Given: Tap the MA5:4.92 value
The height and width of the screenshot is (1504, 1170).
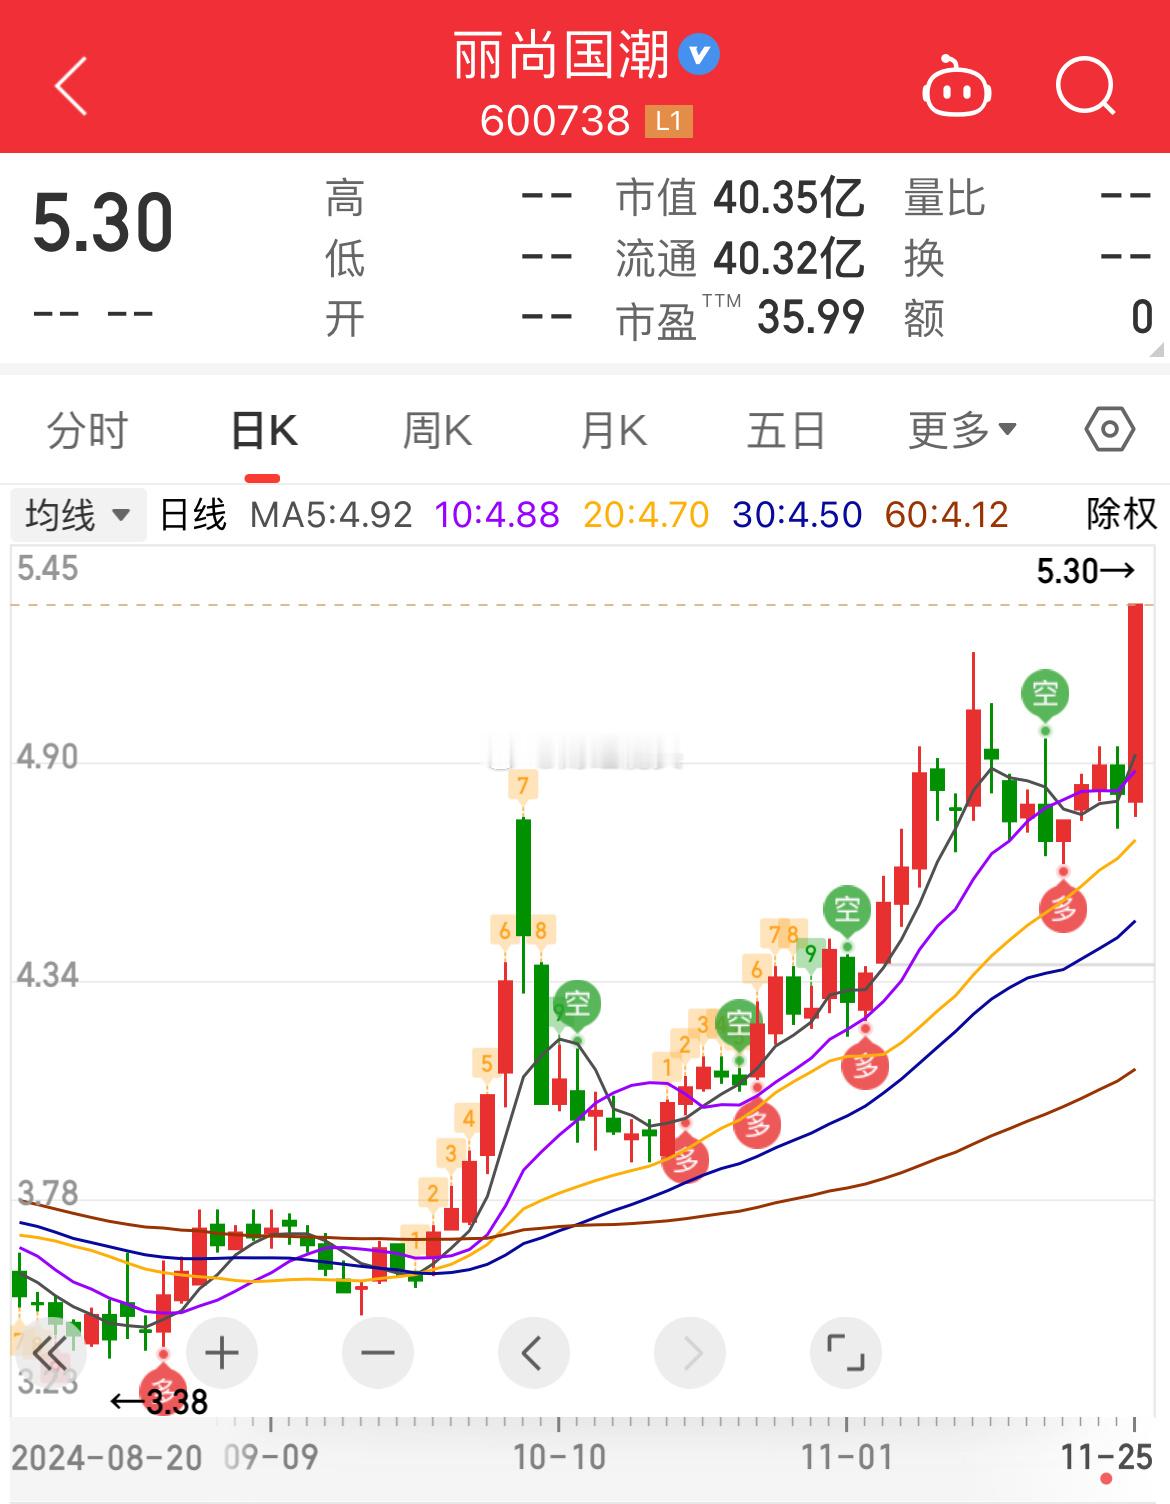Looking at the screenshot, I should click(x=331, y=515).
